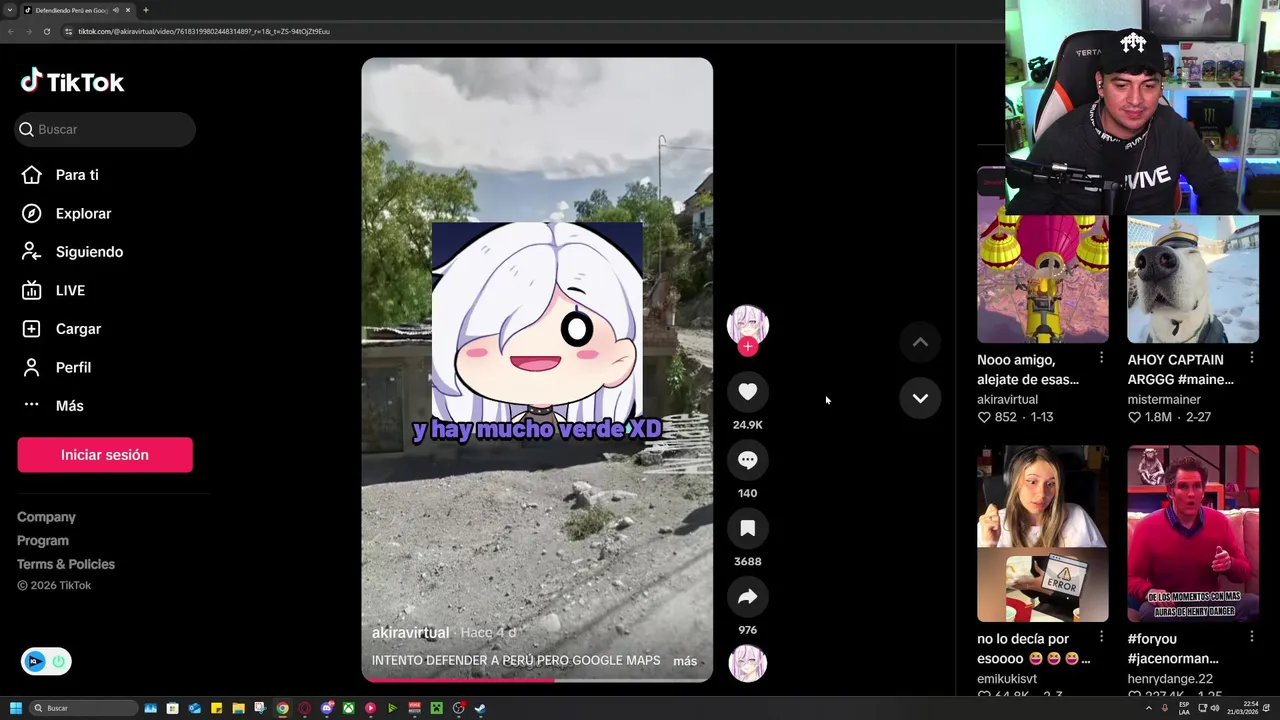Open the akiravirtual username on the video
1280x720 pixels.
click(x=410, y=633)
